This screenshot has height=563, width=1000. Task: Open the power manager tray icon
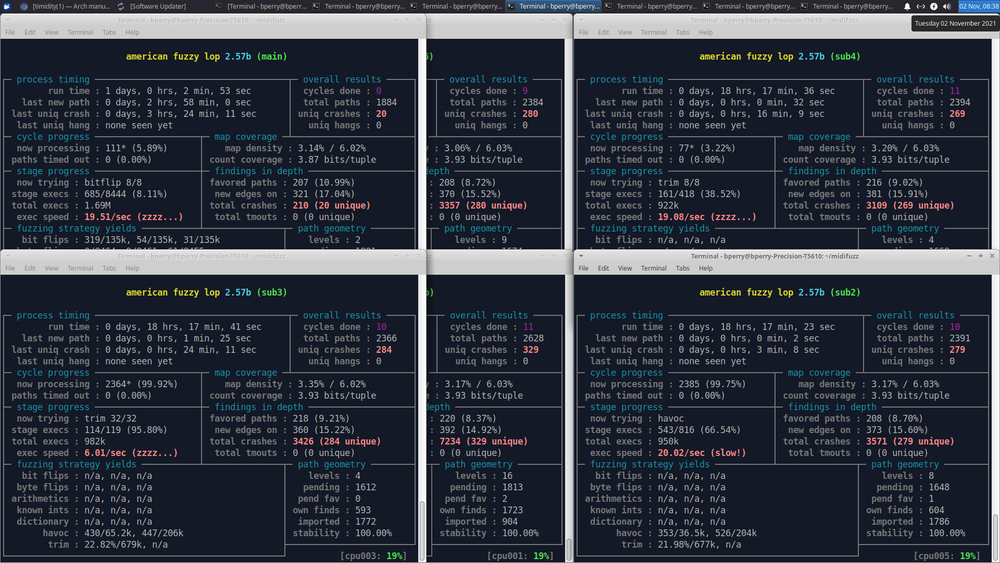[x=934, y=6]
